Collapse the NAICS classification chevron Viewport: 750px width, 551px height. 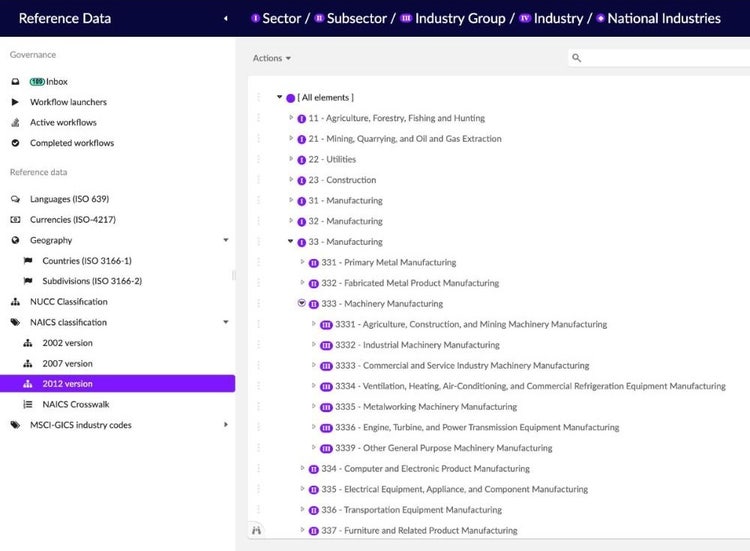pyautogui.click(x=226, y=322)
